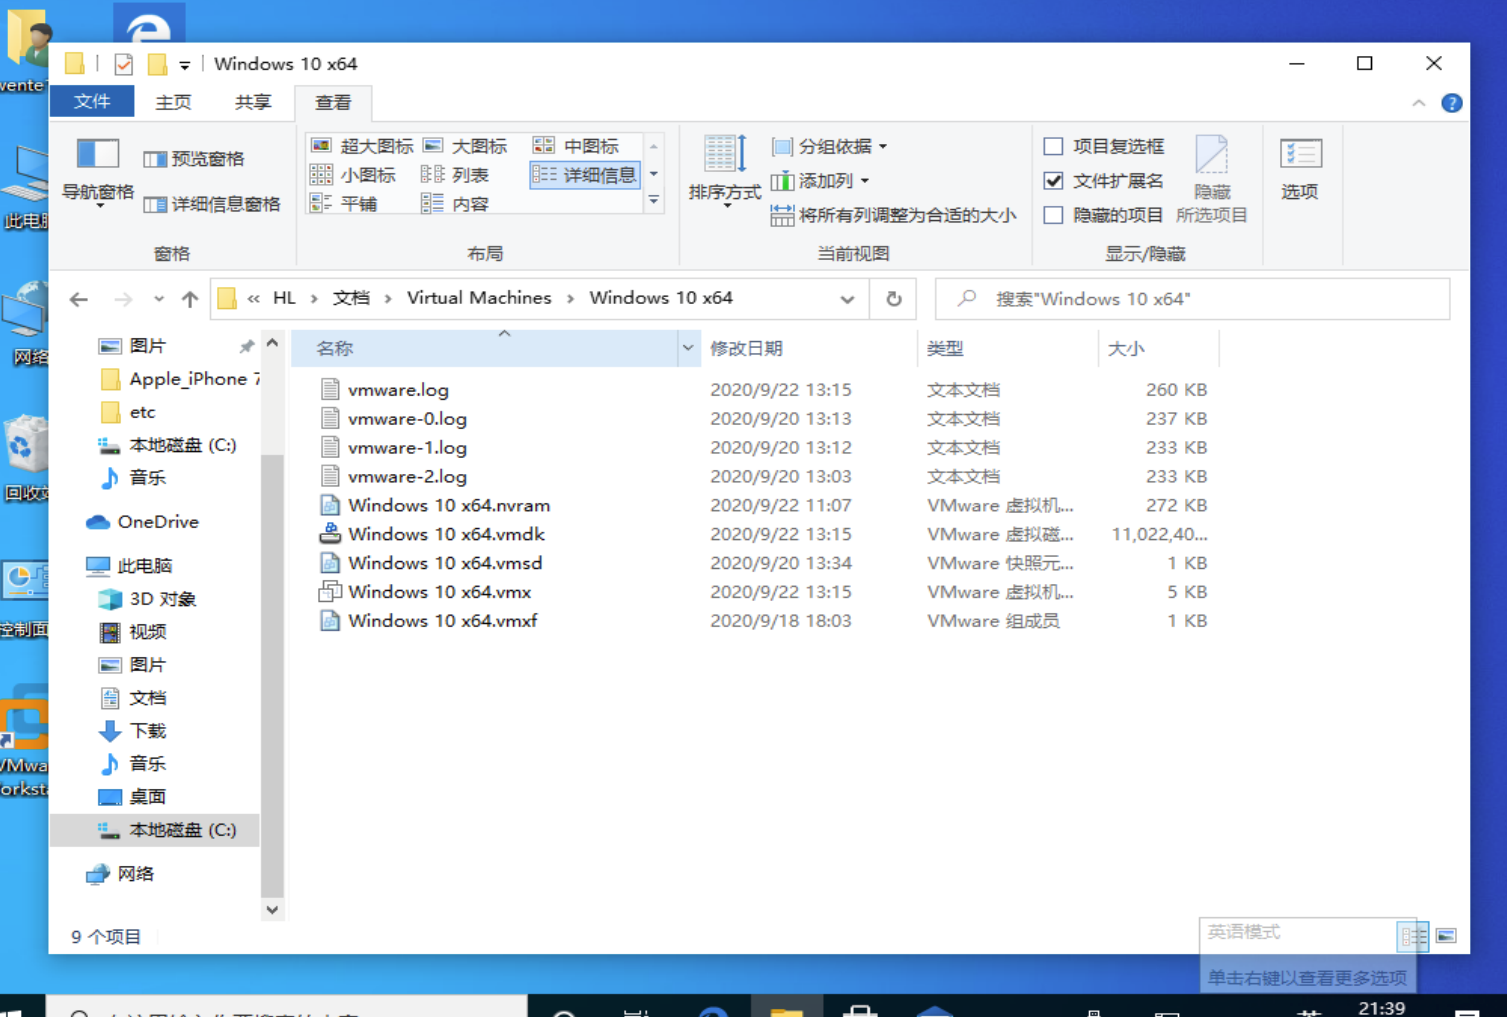Switch layout to Large icons (大图标)
This screenshot has height=1017, width=1507.
tap(465, 146)
